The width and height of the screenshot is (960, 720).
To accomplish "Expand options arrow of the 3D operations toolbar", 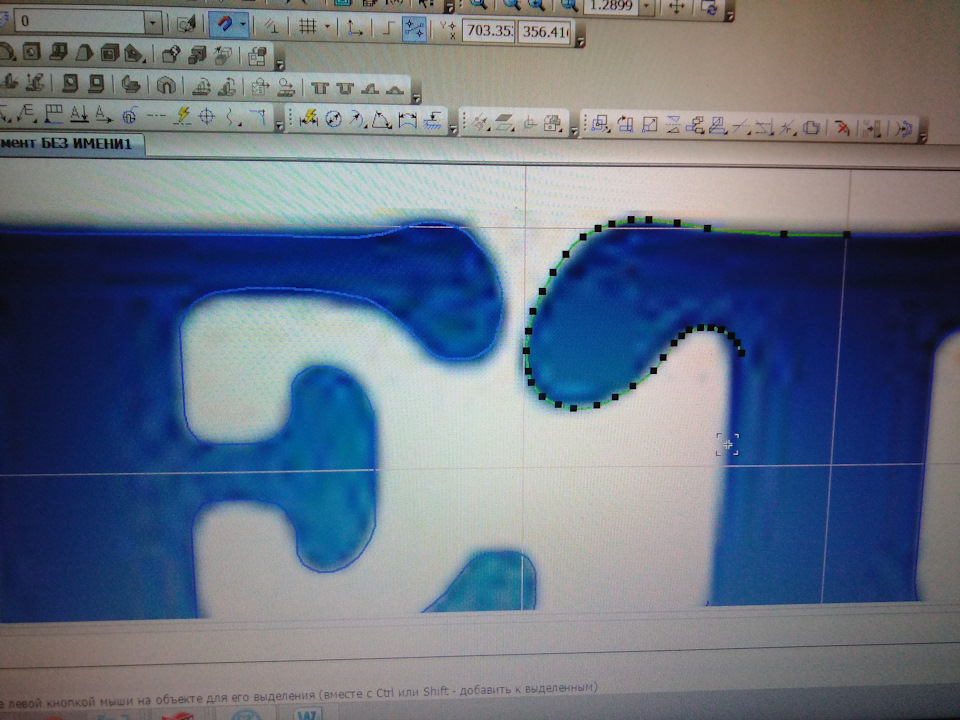I will click(279, 63).
